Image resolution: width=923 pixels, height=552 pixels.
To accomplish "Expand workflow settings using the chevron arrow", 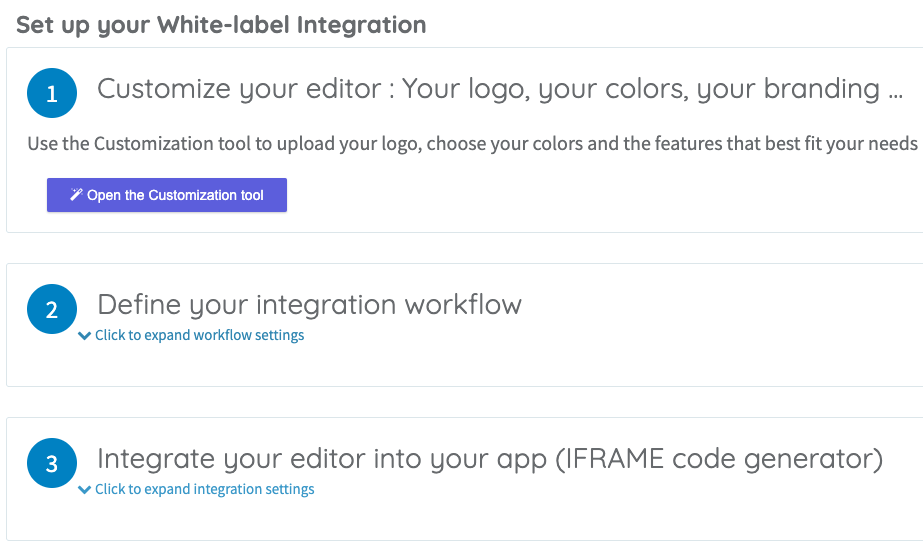I will point(84,336).
